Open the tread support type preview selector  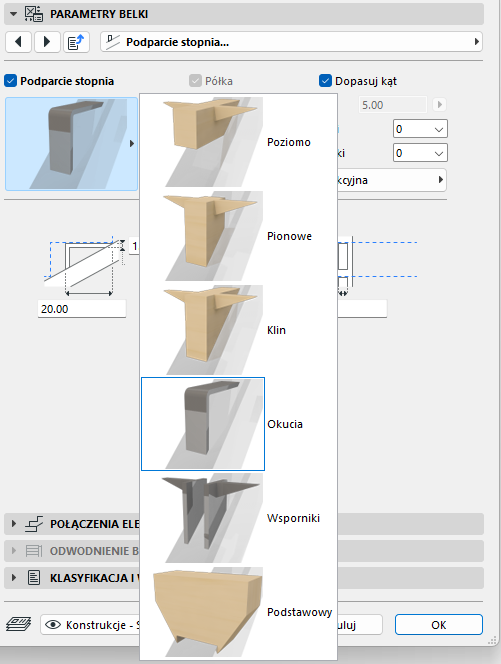click(x=72, y=144)
